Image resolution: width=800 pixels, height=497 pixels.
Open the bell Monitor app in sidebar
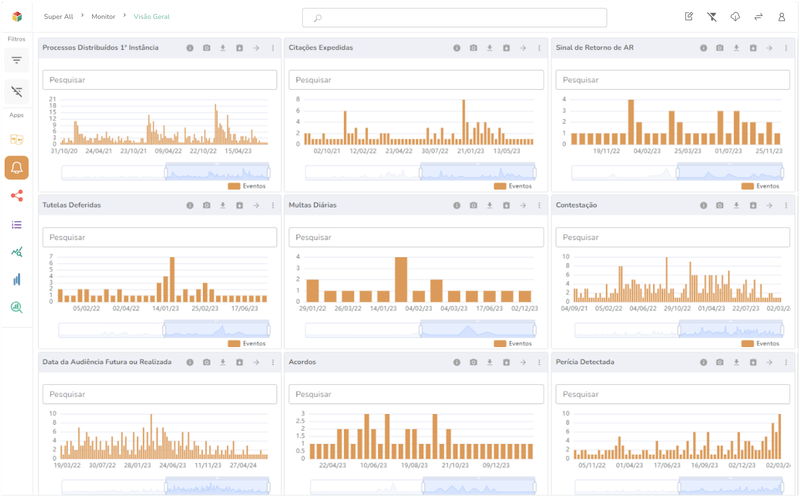[17, 168]
